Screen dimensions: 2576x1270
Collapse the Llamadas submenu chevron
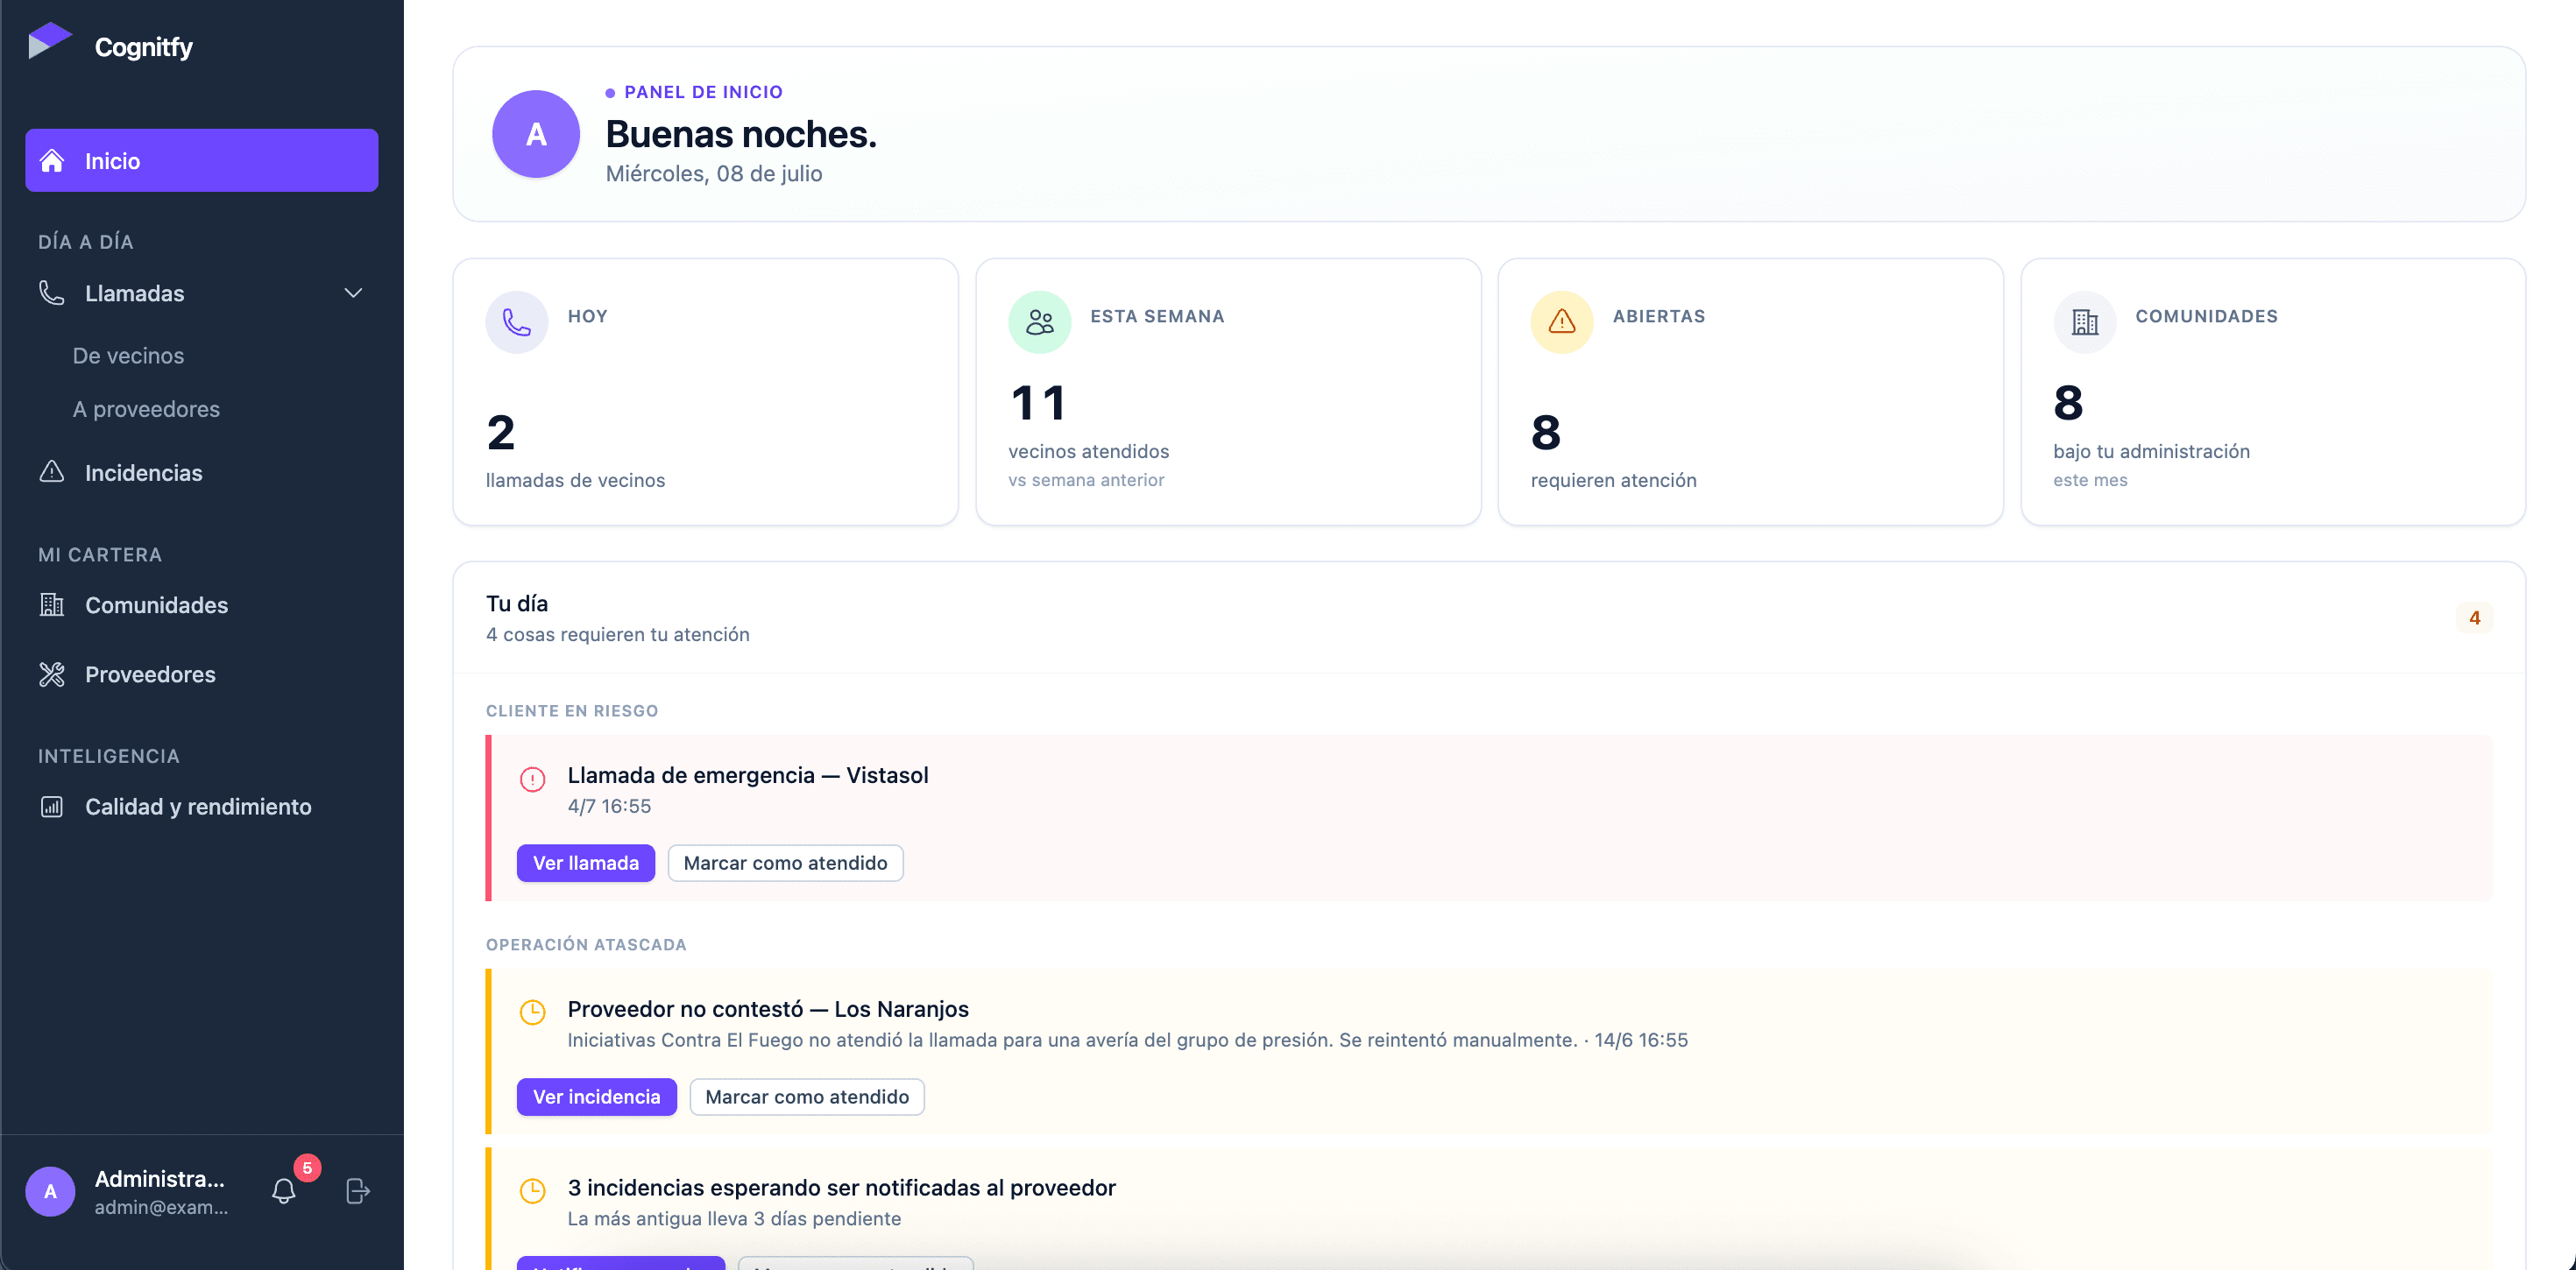tap(353, 293)
